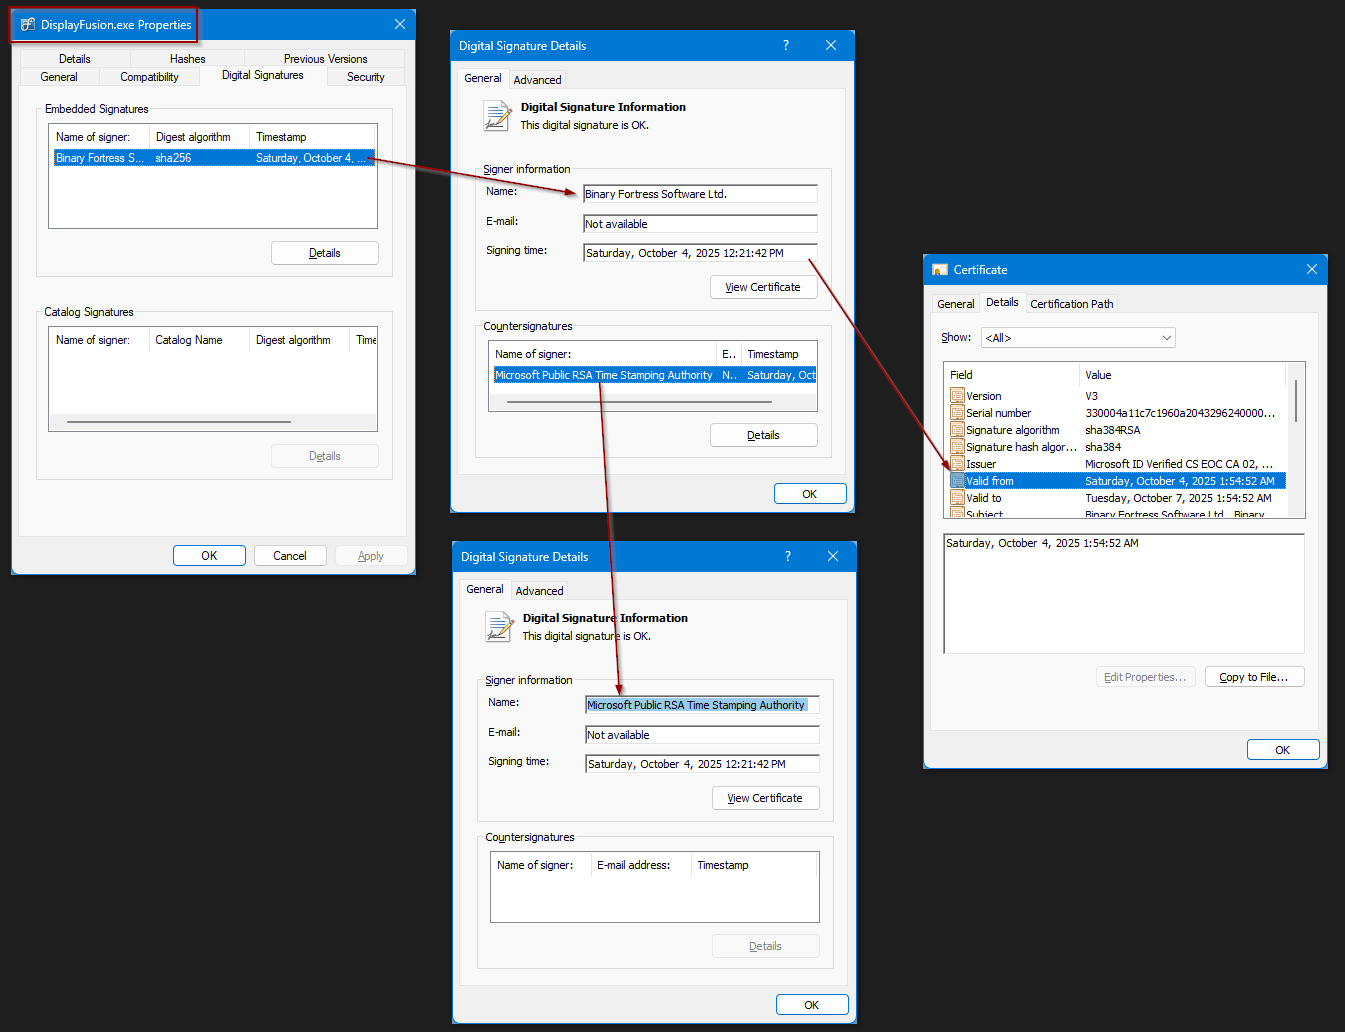Open Advanced tab in upper Signature Details
The image size is (1345, 1032).
pyautogui.click(x=537, y=80)
